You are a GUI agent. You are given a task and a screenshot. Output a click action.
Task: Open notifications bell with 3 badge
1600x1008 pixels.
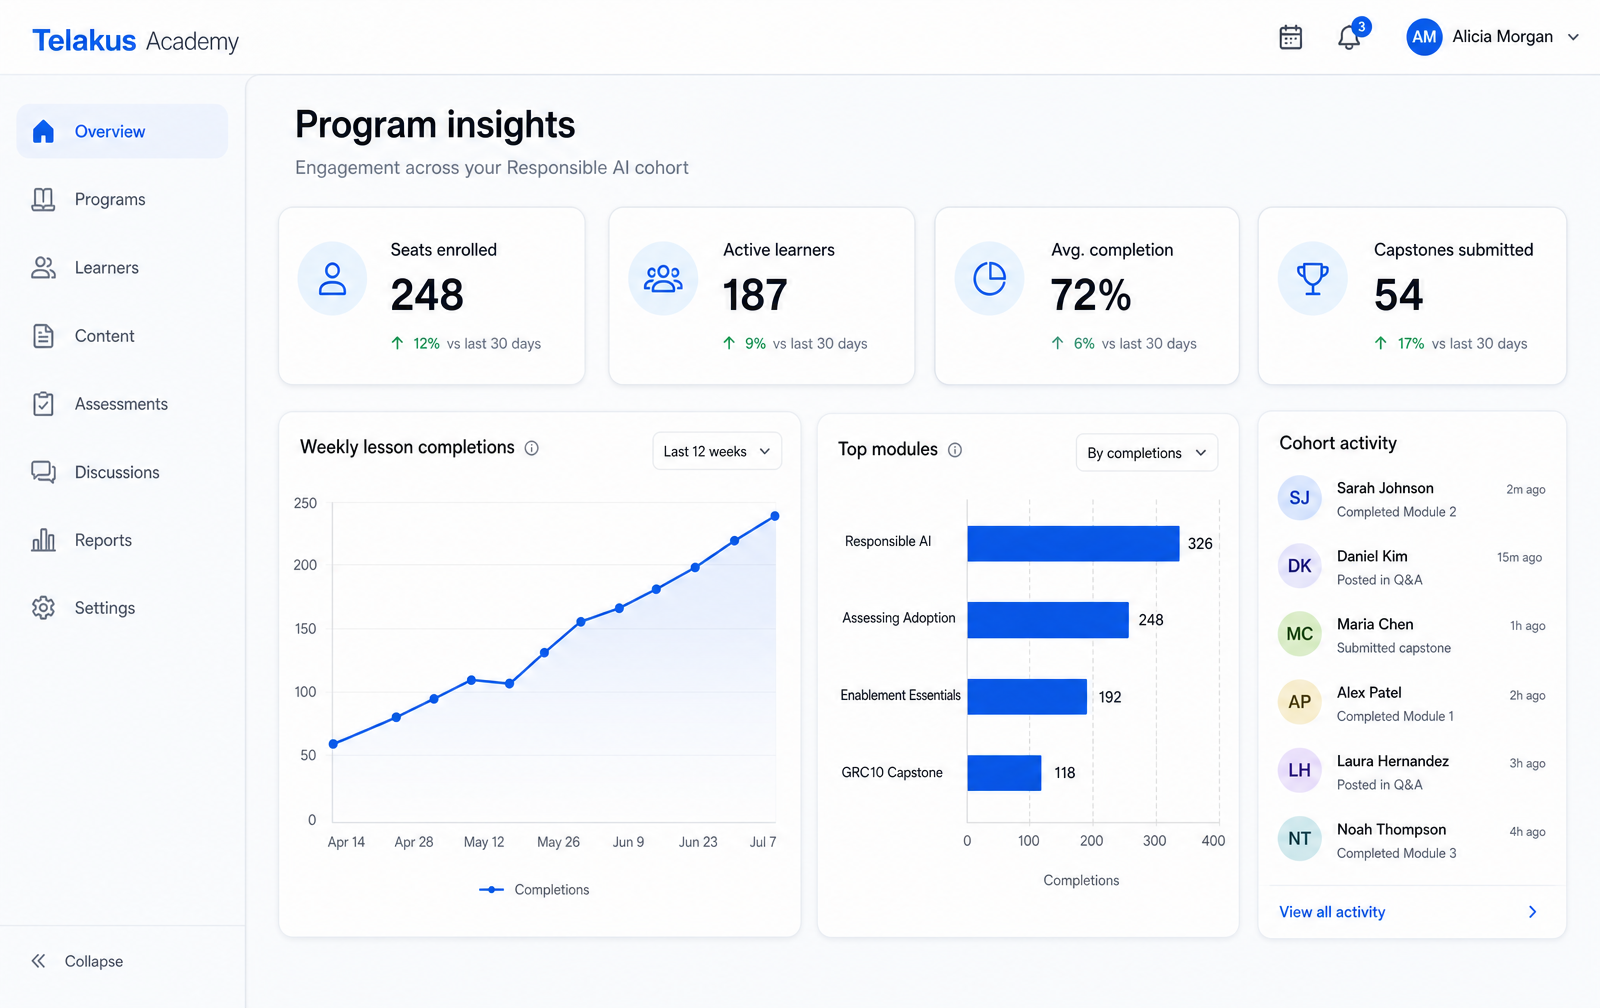[1351, 36]
